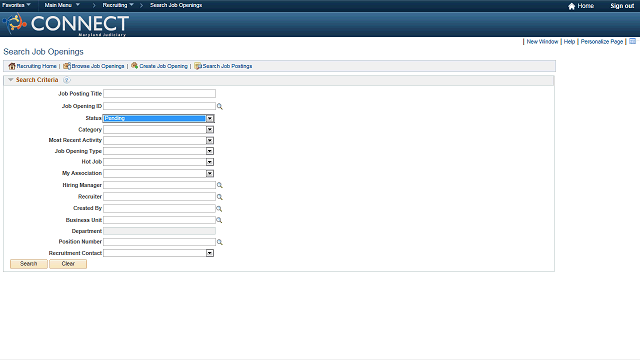The height and width of the screenshot is (360, 640).
Task: Click the Recruiting Home link text
Action: [36, 66]
